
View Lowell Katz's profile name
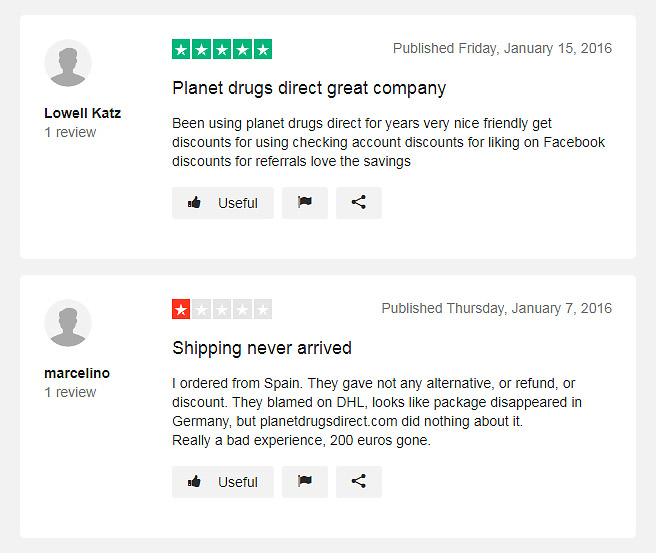click(x=82, y=113)
